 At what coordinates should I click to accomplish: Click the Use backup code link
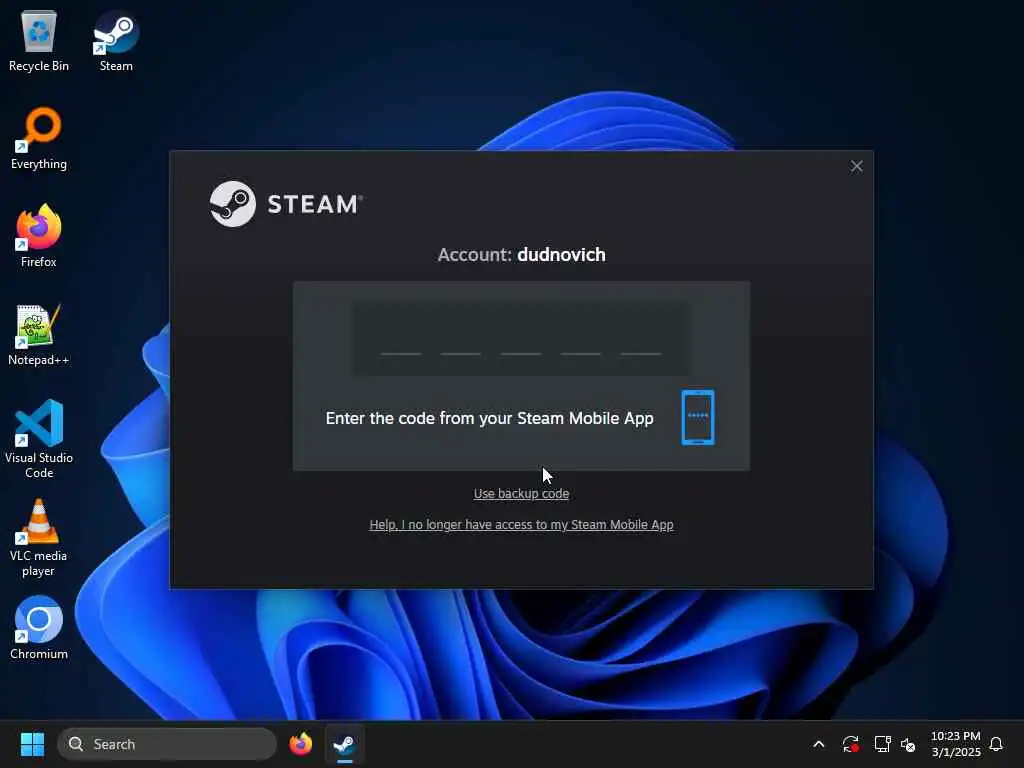[521, 494]
